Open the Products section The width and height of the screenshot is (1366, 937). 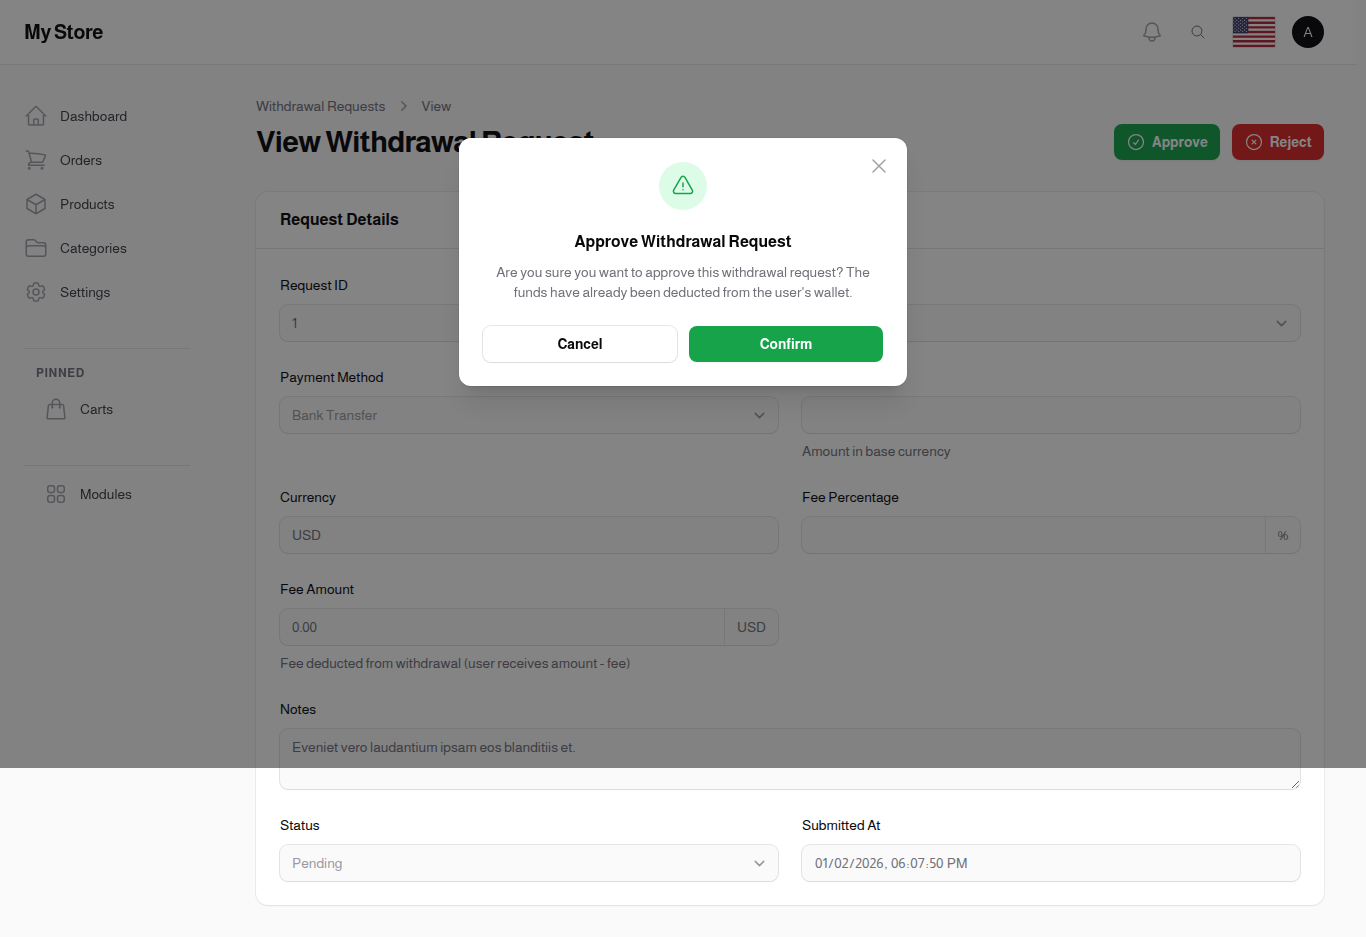click(x=86, y=204)
